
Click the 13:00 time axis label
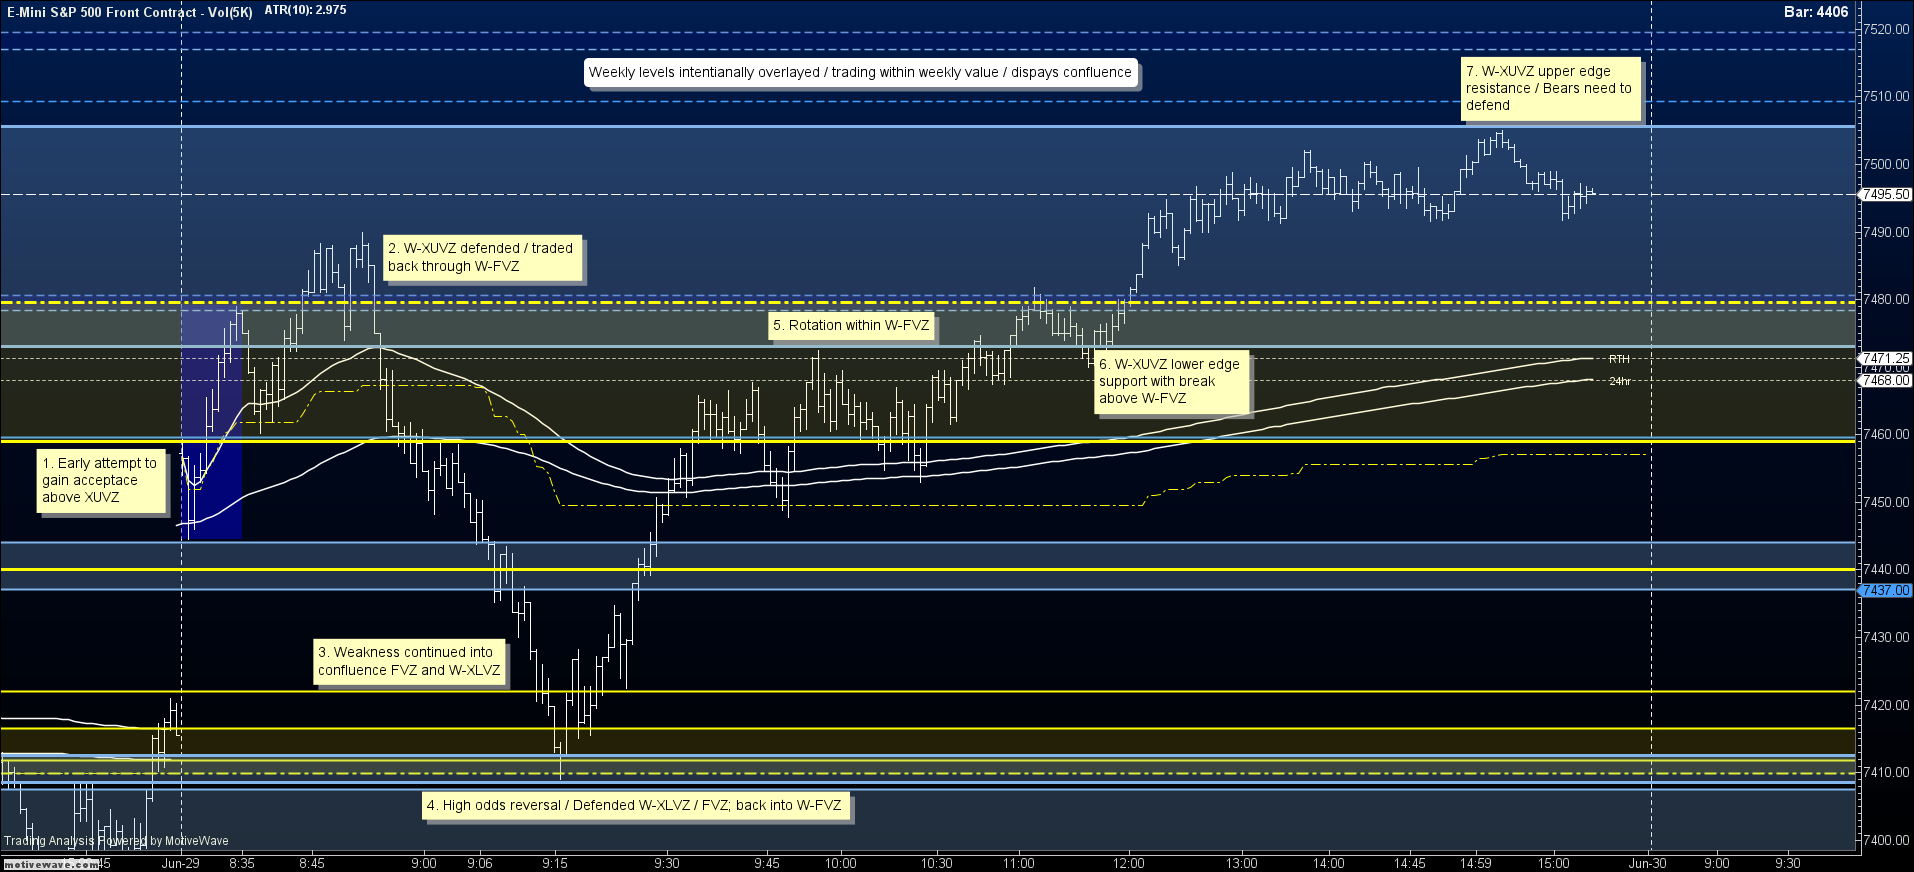pos(1242,864)
